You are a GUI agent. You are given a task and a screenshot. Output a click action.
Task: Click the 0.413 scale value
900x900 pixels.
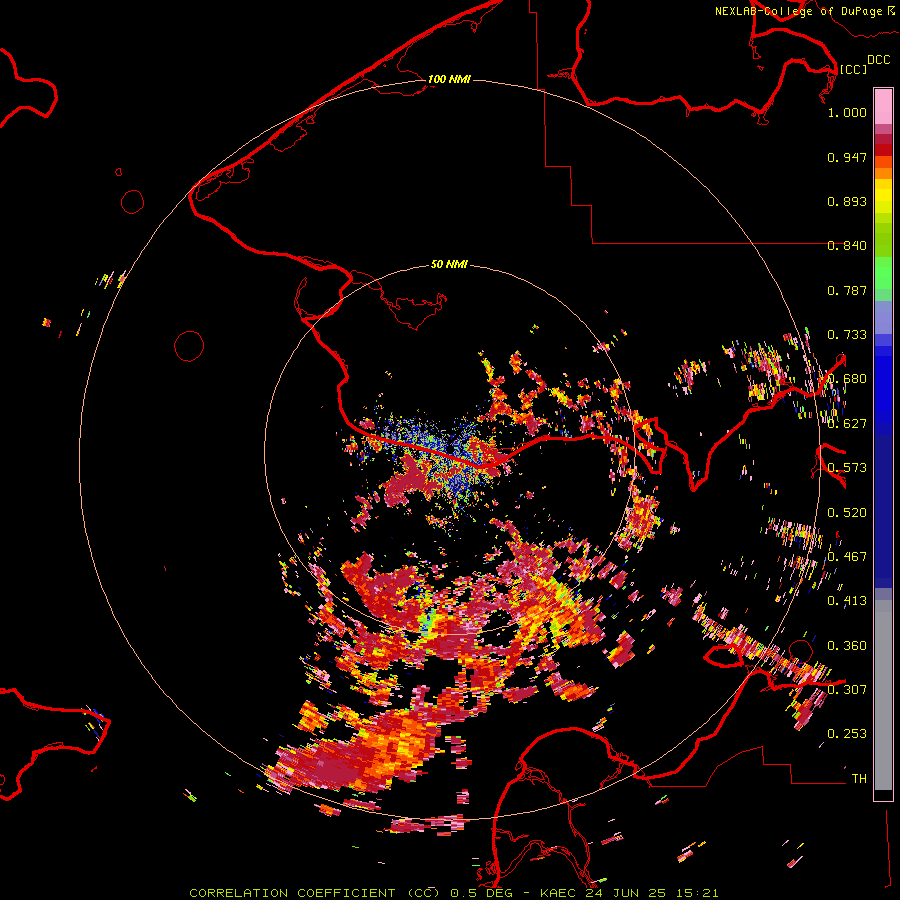click(x=847, y=601)
